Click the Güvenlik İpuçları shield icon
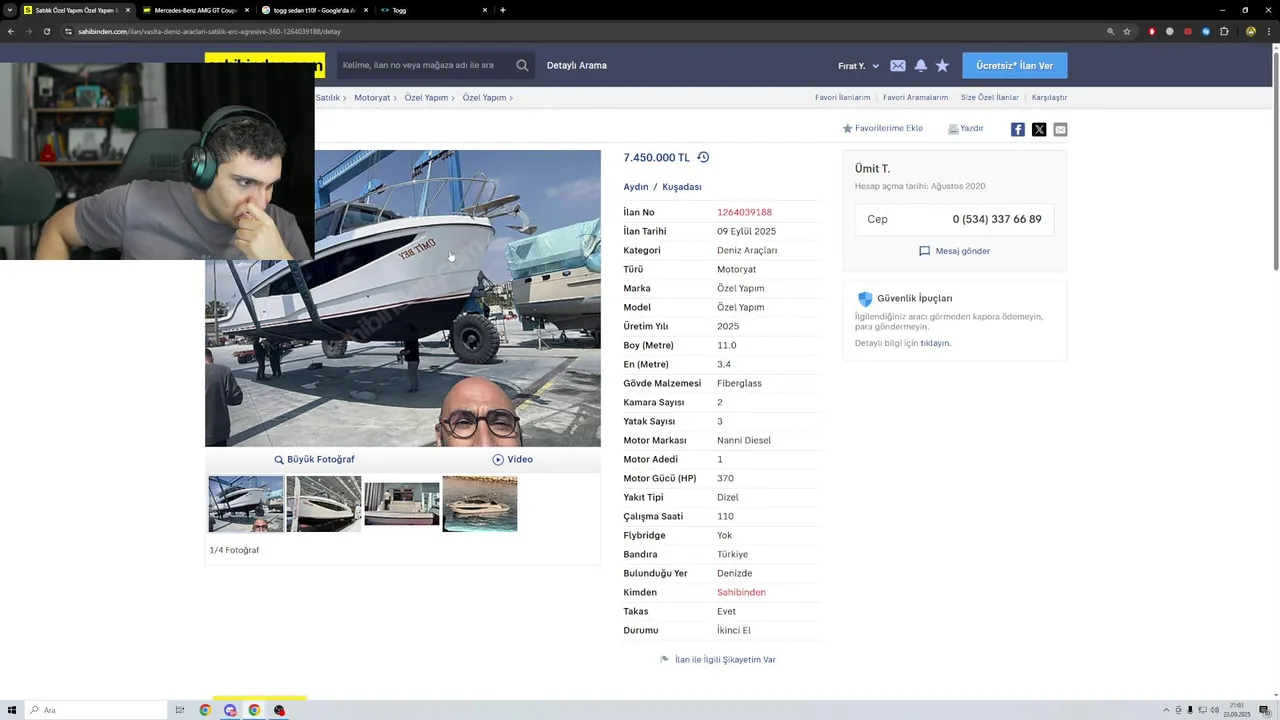 865,299
